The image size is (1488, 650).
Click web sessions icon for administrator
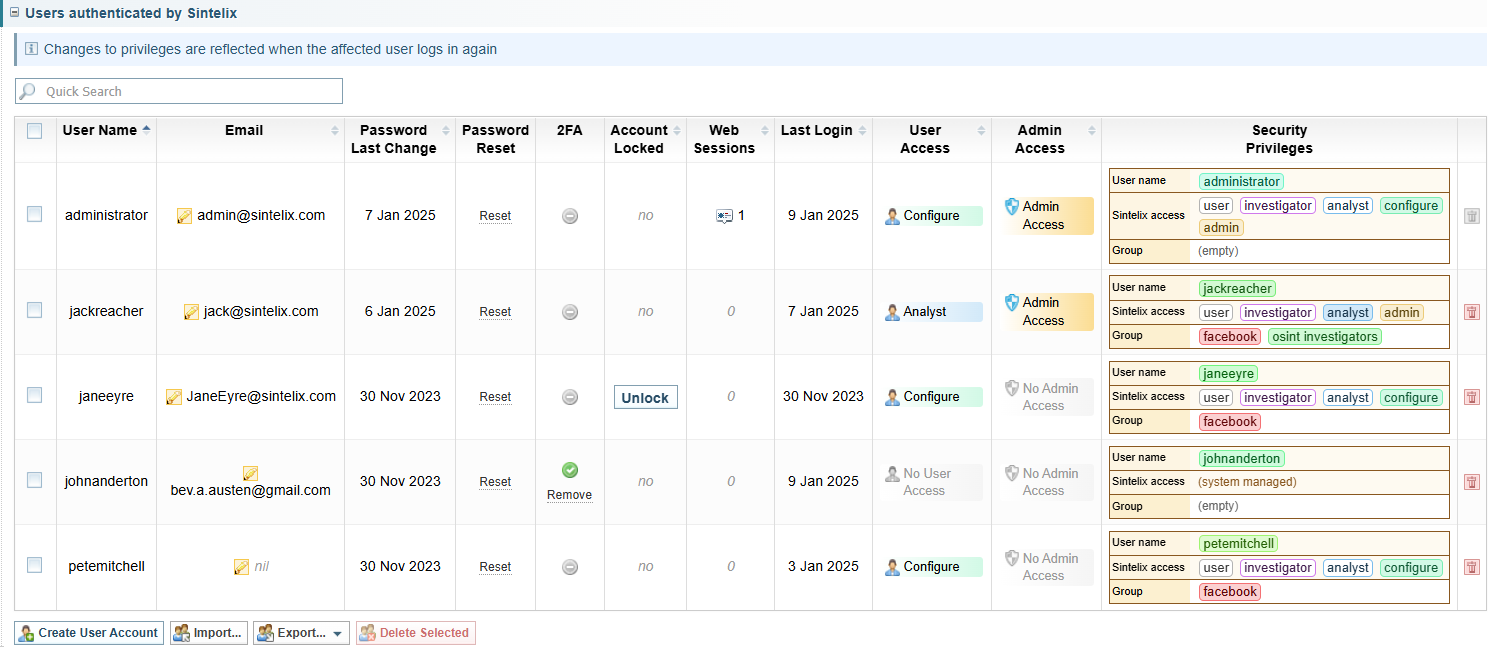click(x=724, y=216)
